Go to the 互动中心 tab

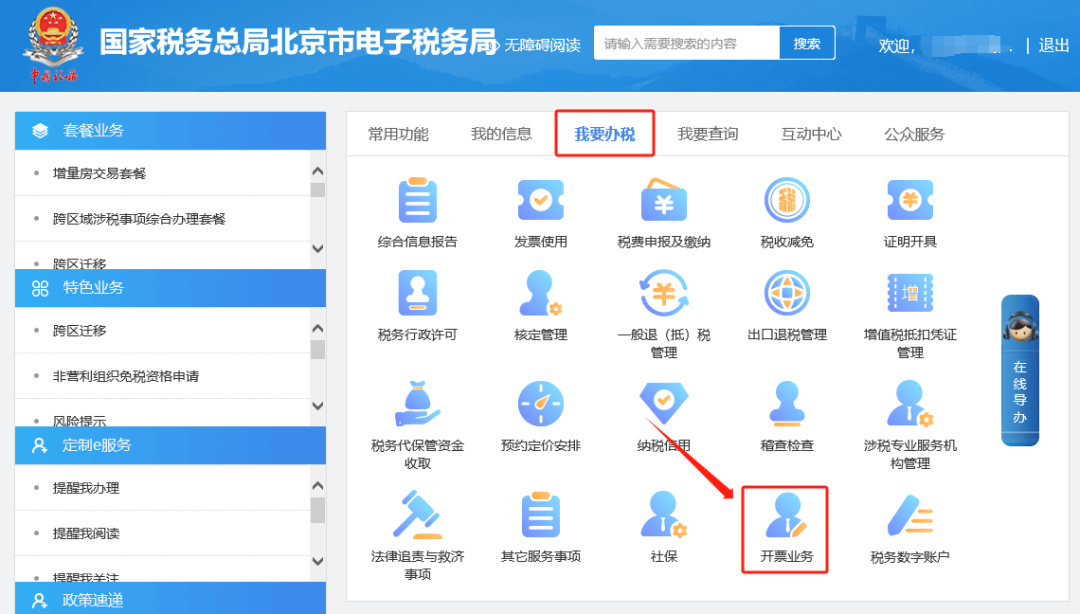(x=811, y=134)
